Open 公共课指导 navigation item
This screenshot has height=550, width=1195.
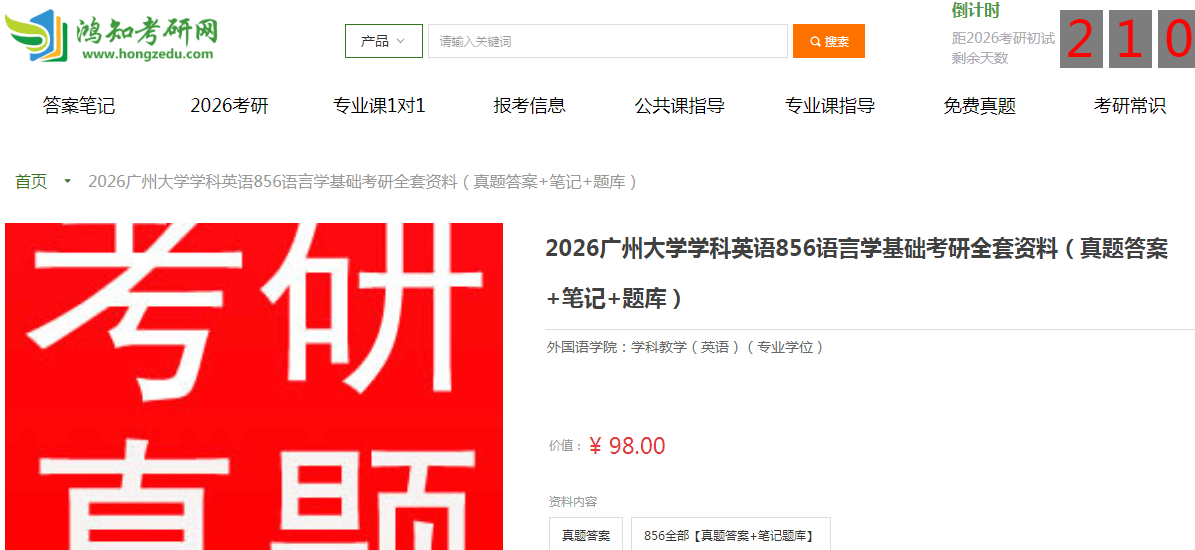point(679,106)
